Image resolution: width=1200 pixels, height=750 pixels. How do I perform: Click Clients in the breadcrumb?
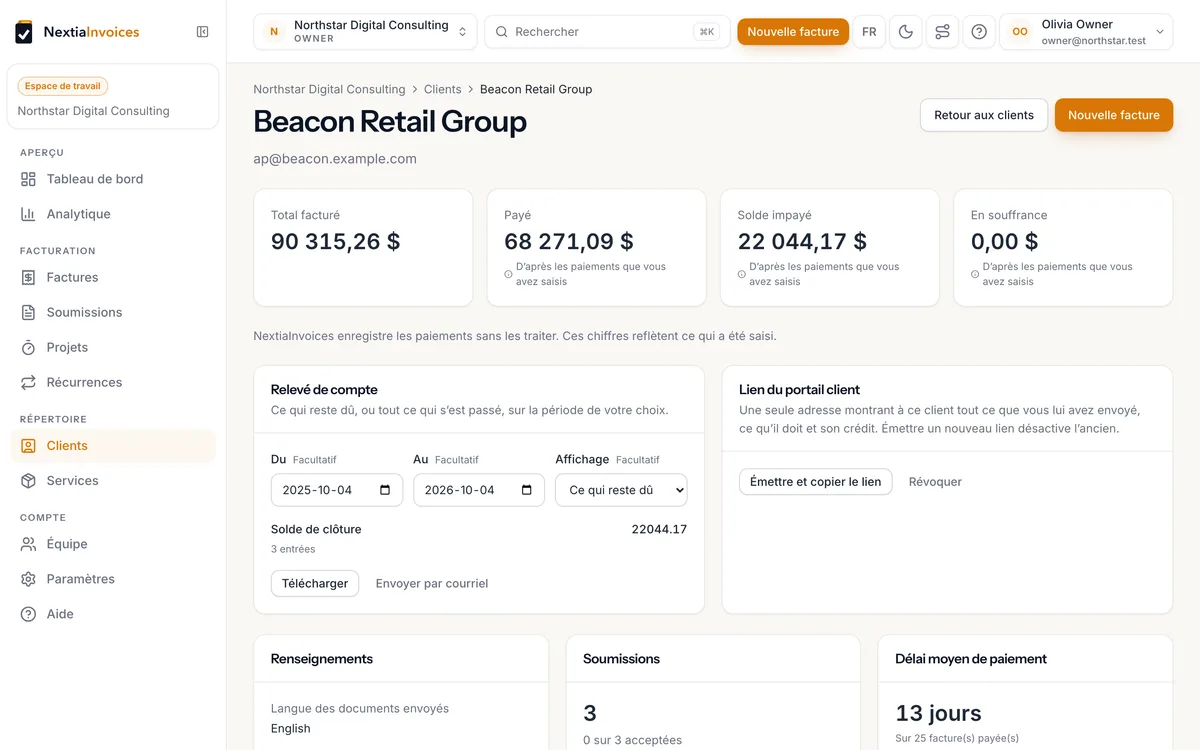443,89
